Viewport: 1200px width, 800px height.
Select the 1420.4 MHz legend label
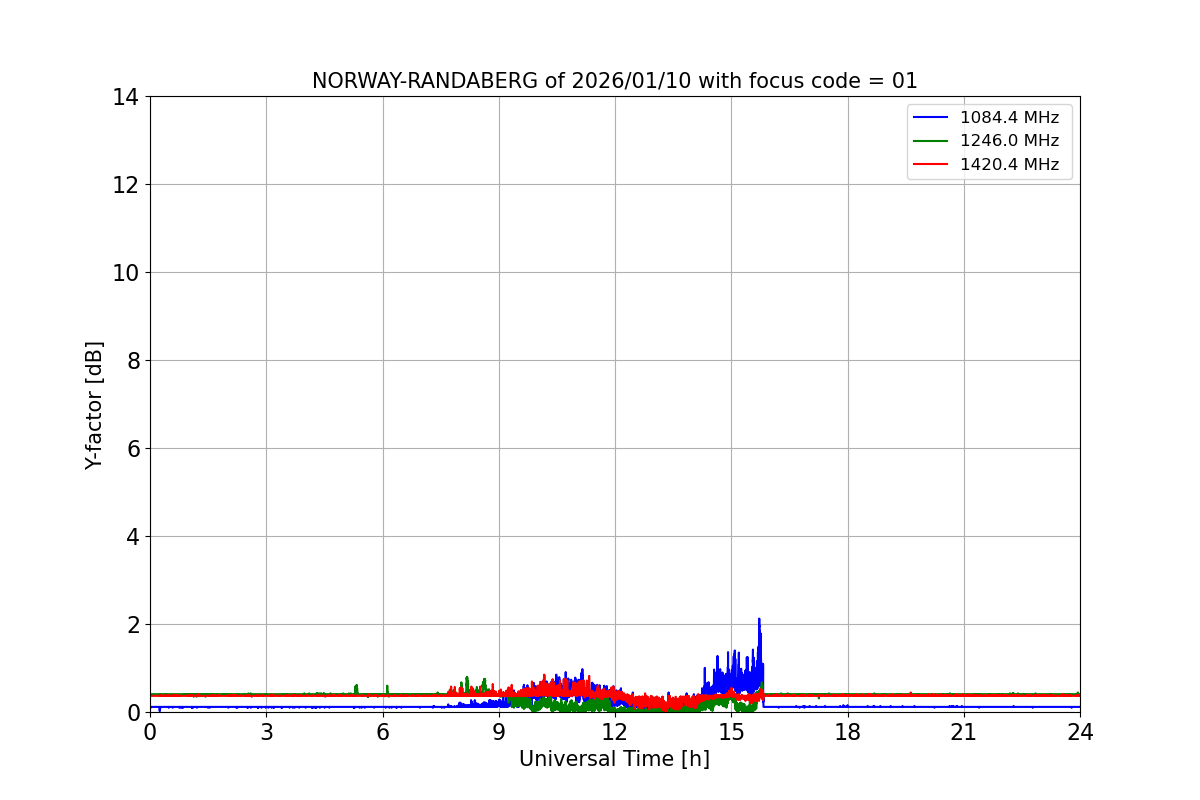[x=1009, y=165]
